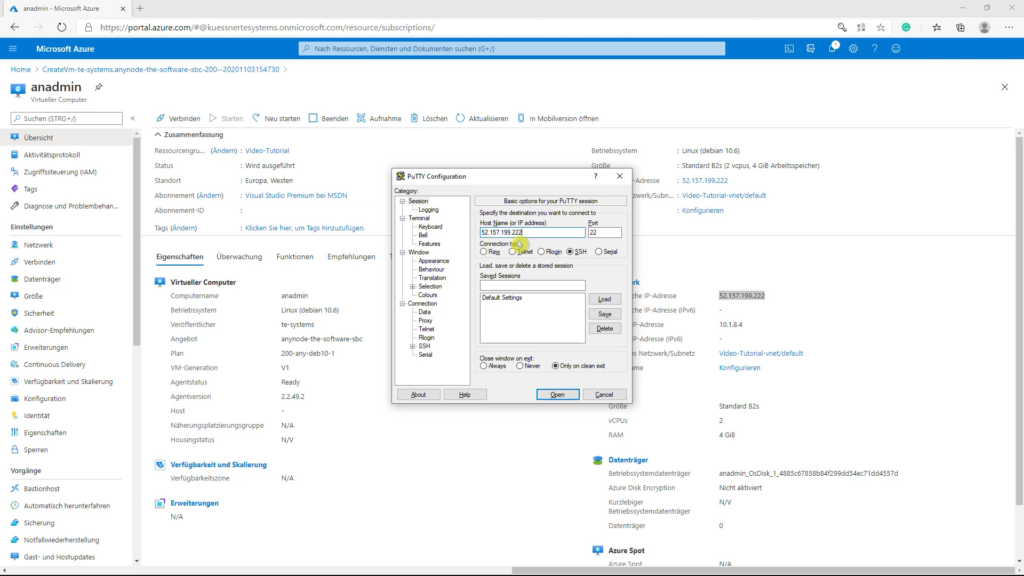Expand the Selection tree node in PuTTY

413,287
